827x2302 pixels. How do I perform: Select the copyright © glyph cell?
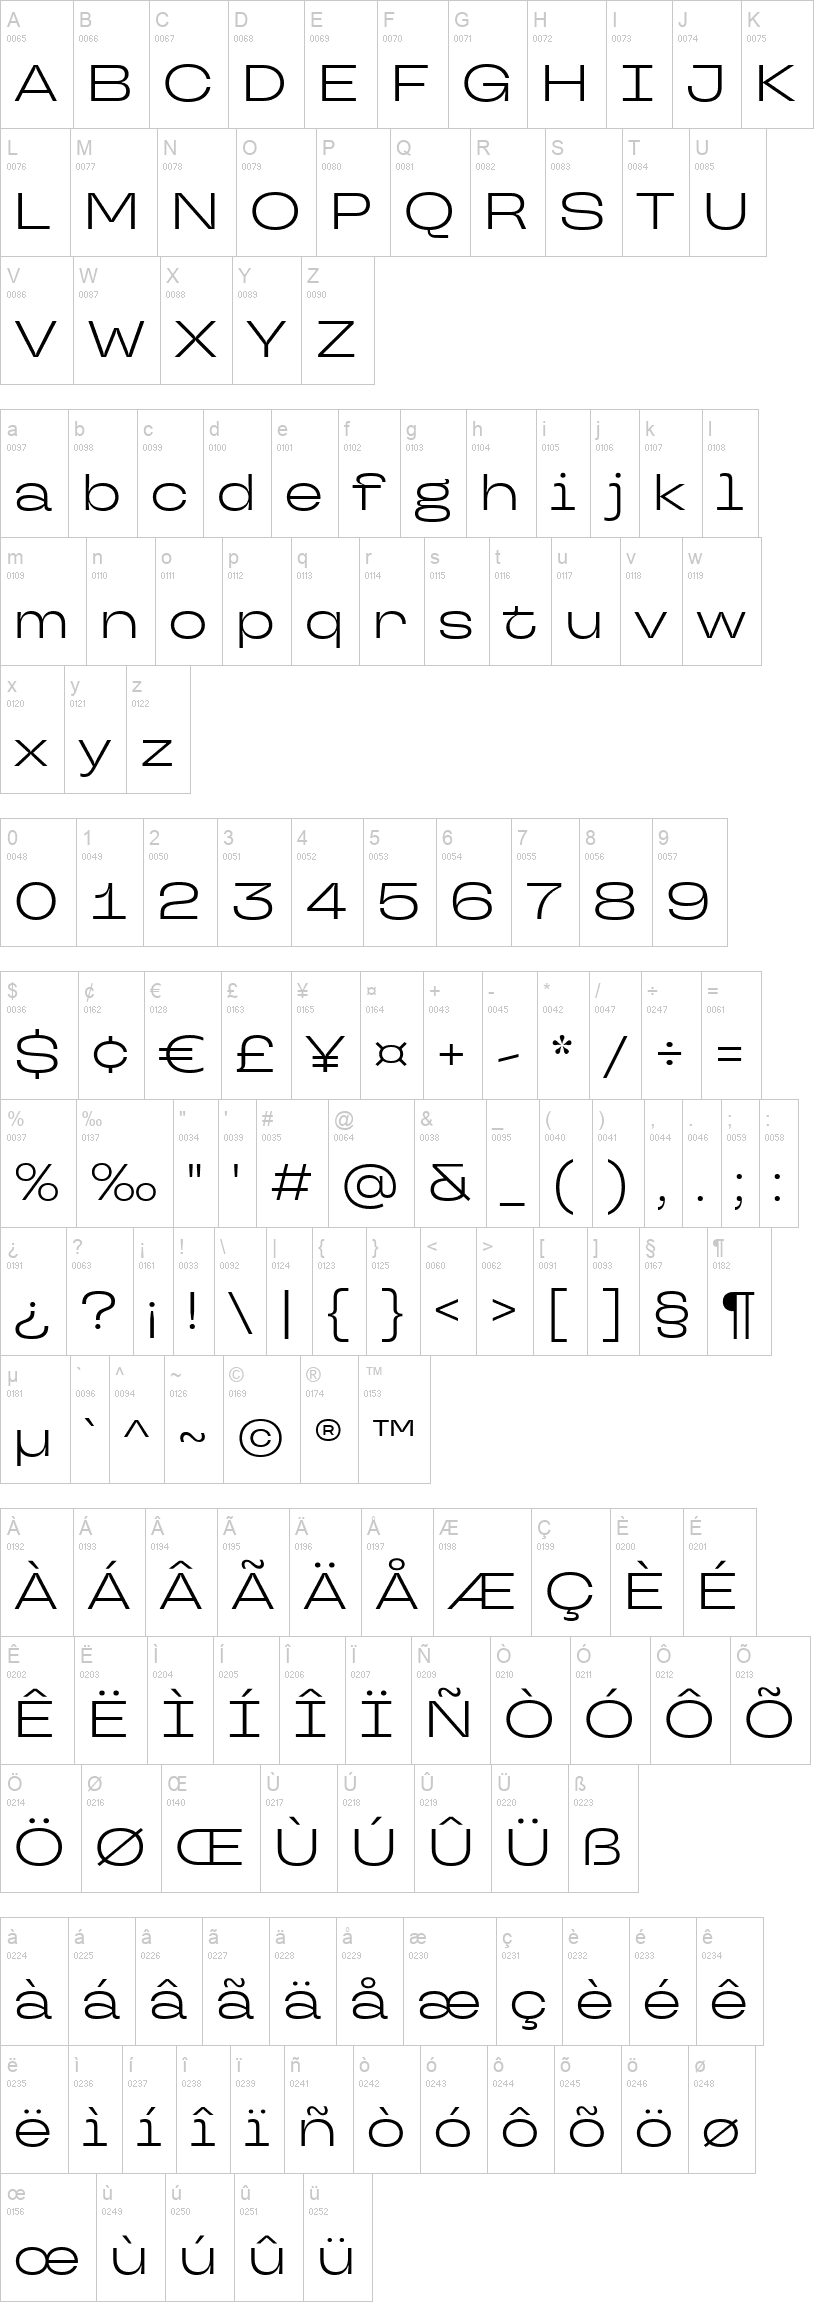[262, 1420]
